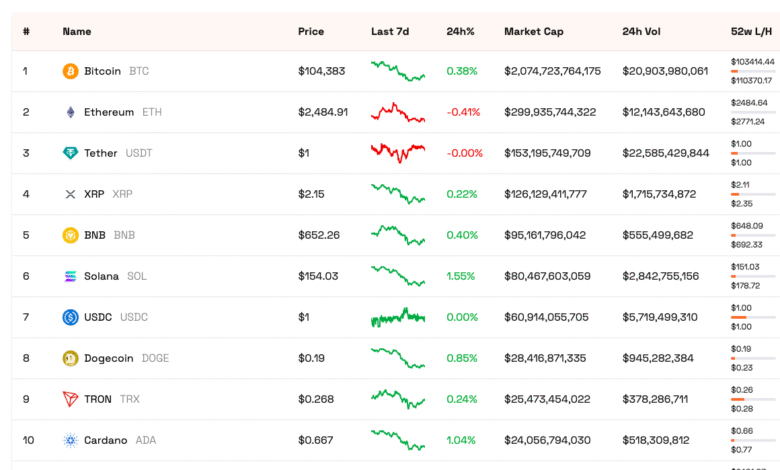This screenshot has height=470, width=780.
Task: Click the Solana striped logo
Action: tap(70, 276)
